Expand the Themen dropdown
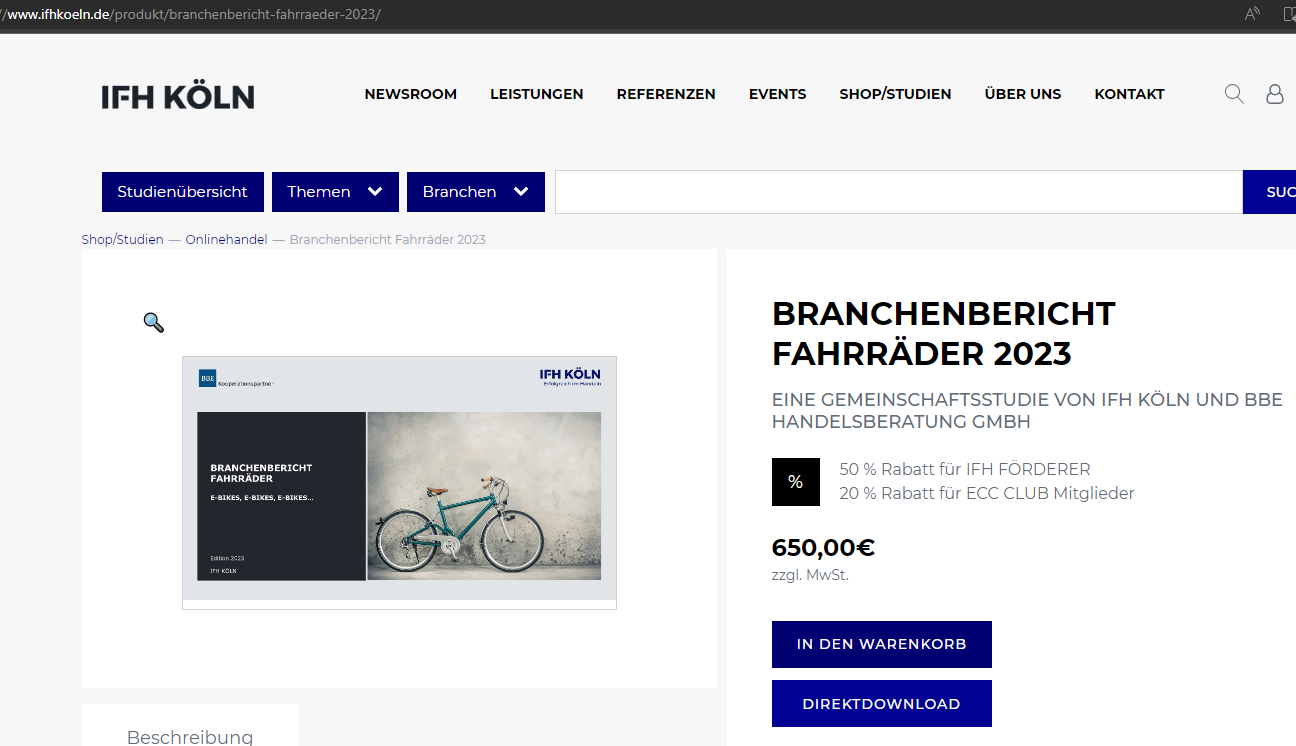Image resolution: width=1296 pixels, height=746 pixels. coord(335,192)
